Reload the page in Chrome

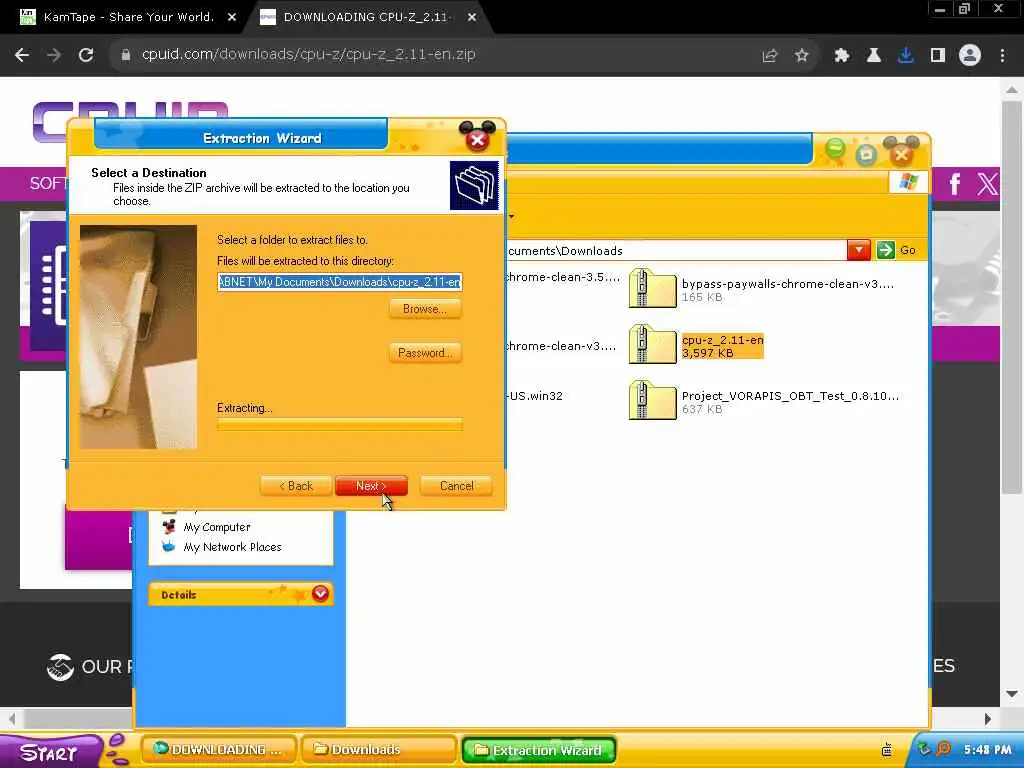coord(86,55)
